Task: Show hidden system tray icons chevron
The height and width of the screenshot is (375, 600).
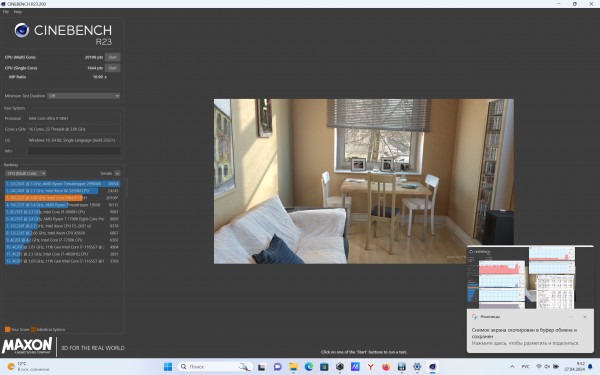Action: coord(512,367)
